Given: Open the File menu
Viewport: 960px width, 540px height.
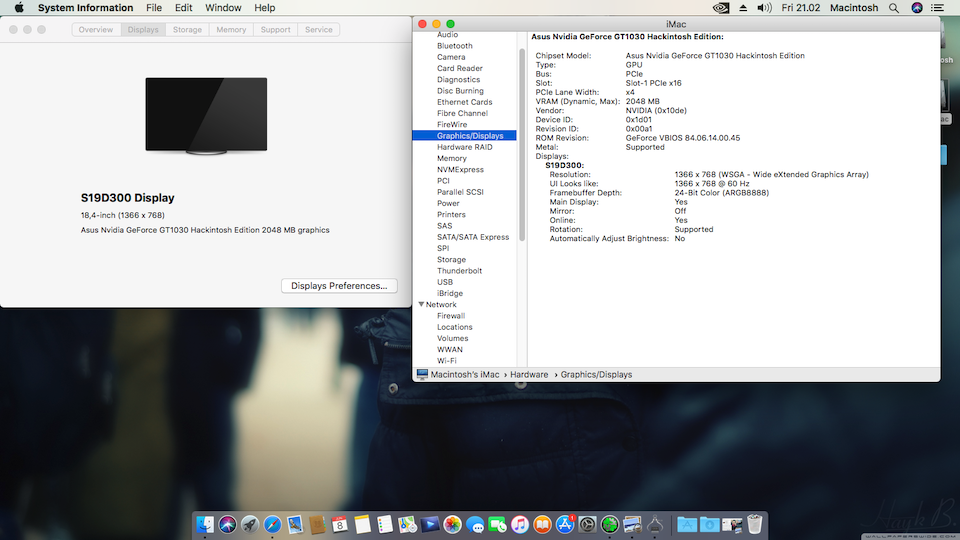Looking at the screenshot, I should point(154,8).
